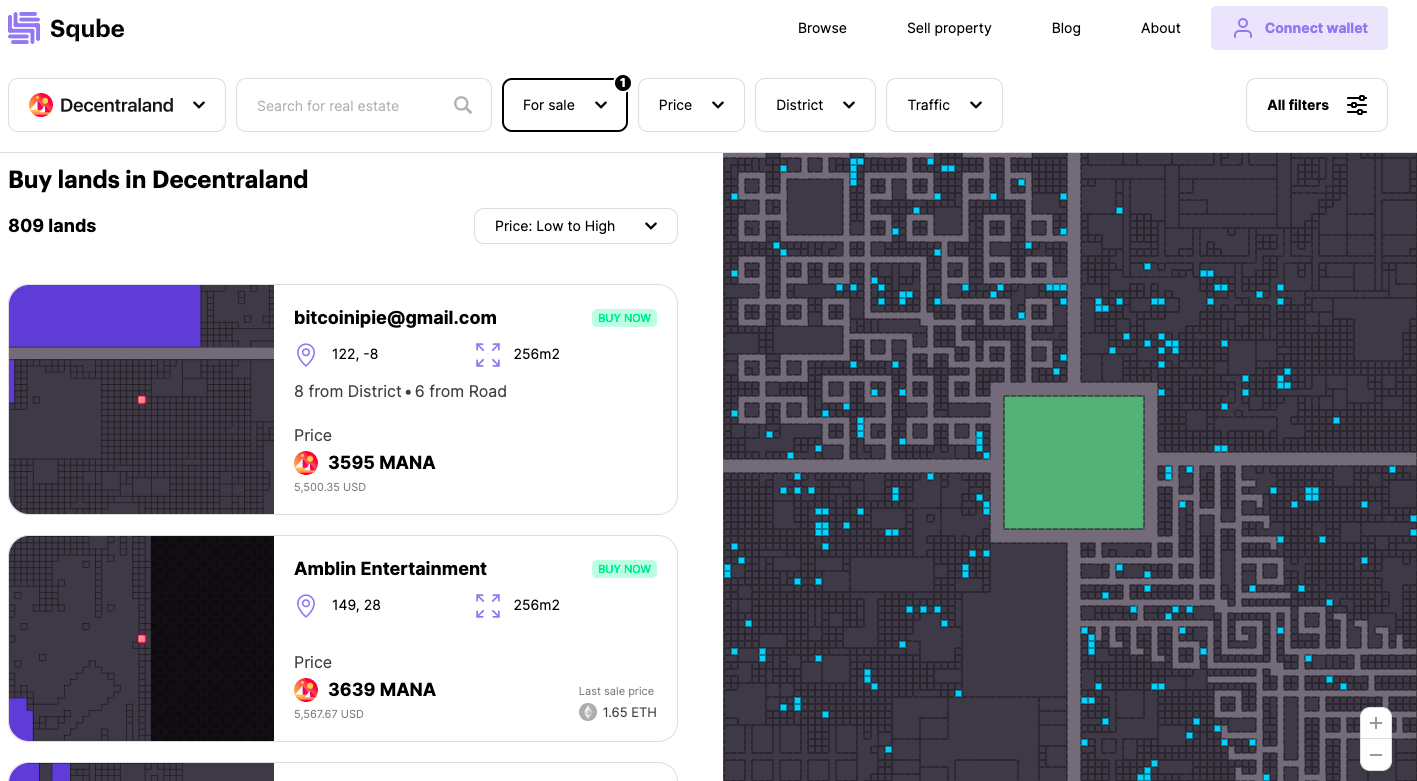This screenshot has height=781, width=1417.
Task: Click the 809 lands count
Action: click(52, 226)
